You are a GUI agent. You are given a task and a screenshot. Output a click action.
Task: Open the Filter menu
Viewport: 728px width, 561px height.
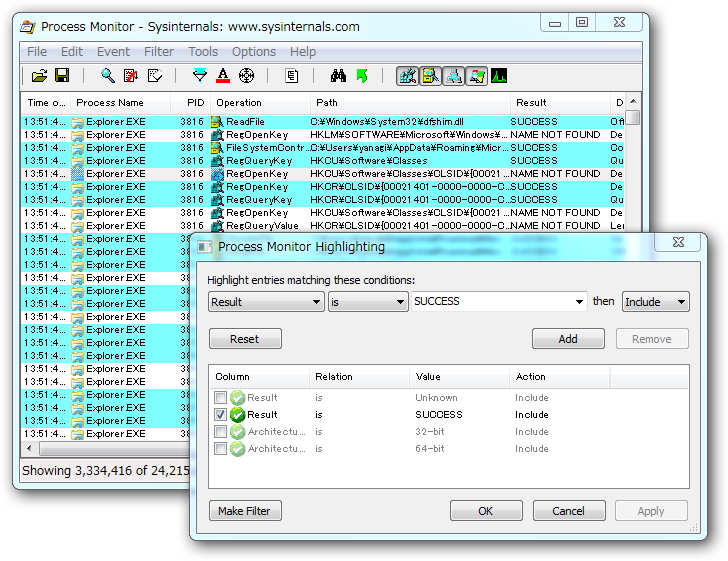tap(159, 52)
